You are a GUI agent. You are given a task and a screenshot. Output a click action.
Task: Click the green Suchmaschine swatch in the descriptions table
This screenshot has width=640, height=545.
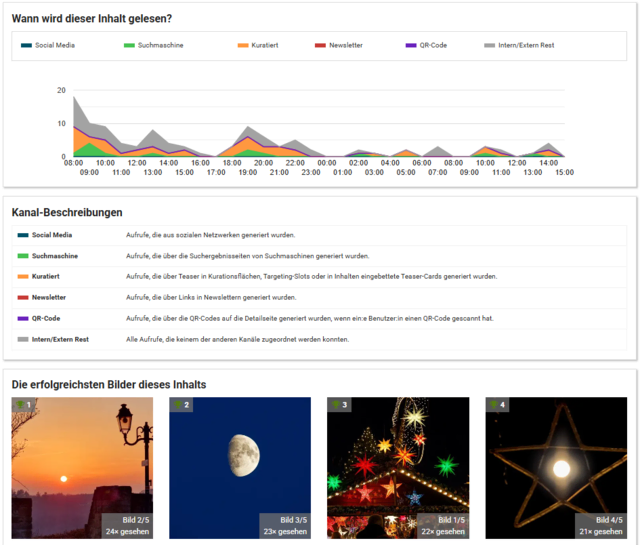[23, 256]
